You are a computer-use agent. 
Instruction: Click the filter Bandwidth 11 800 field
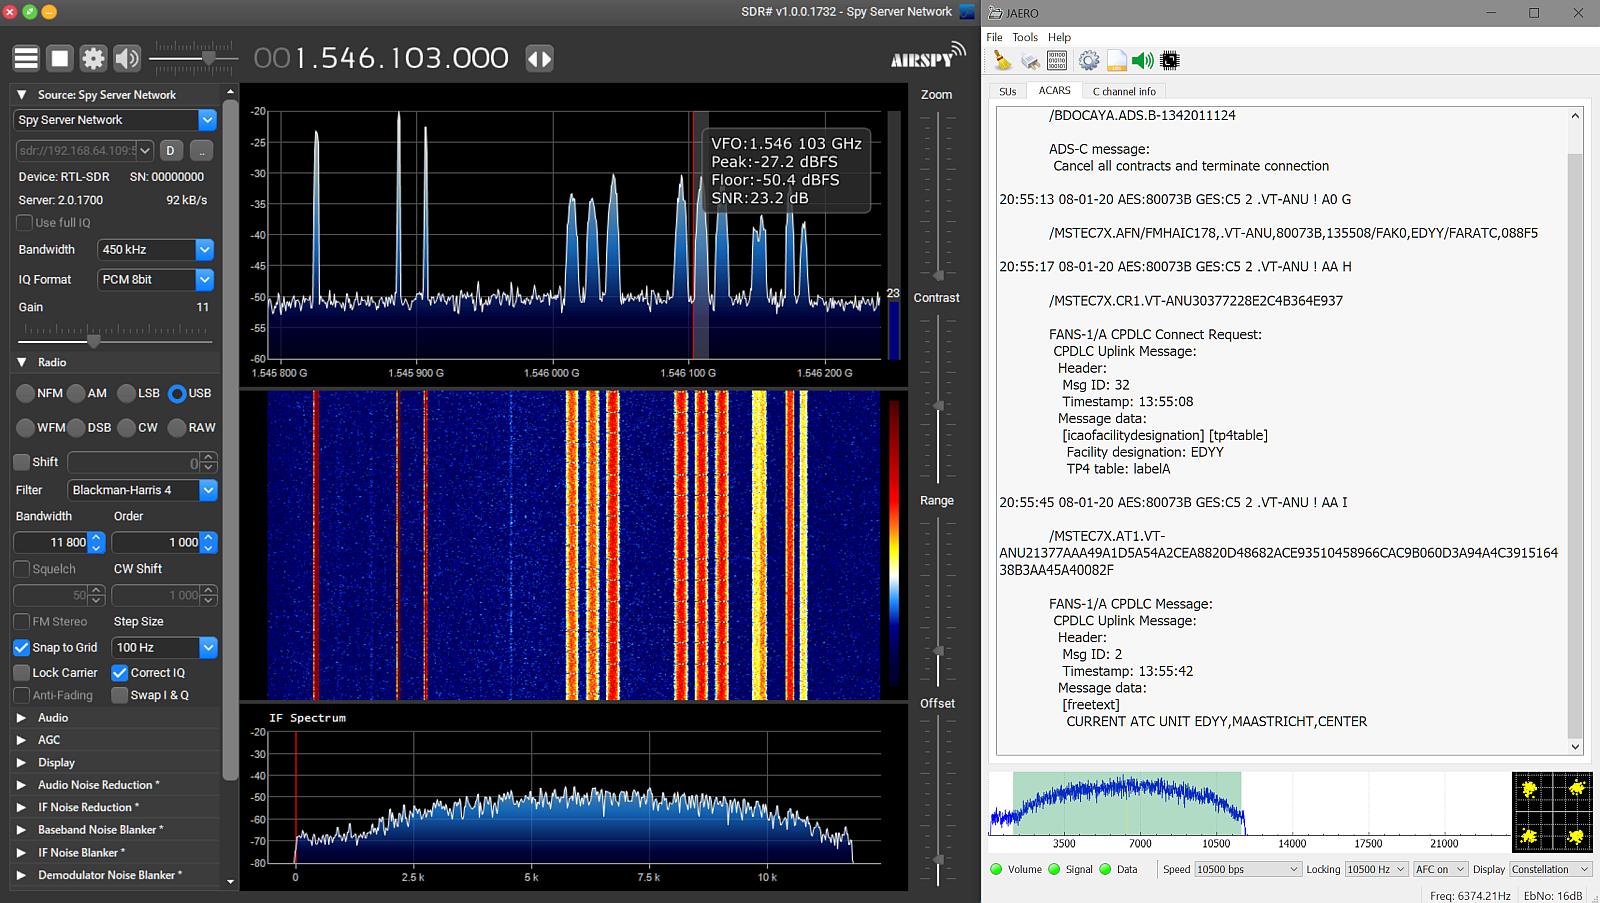(59, 542)
